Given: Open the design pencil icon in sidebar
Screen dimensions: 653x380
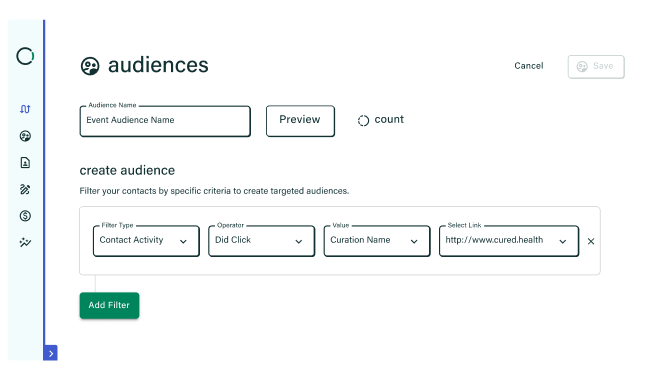Looking at the screenshot, I should pyautogui.click(x=25, y=189).
